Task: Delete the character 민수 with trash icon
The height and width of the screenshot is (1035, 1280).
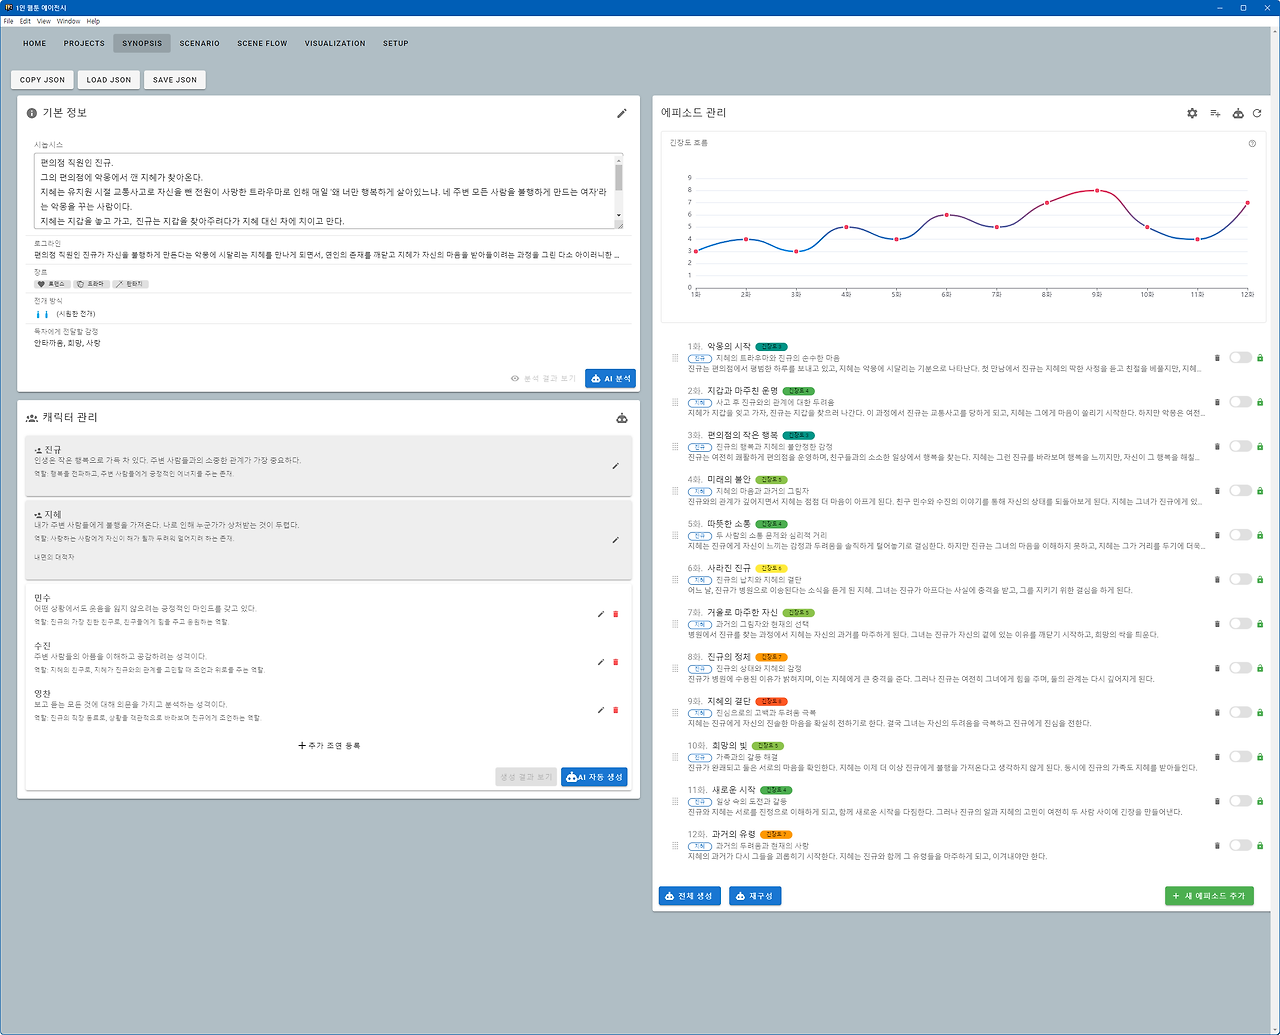Action: point(615,614)
